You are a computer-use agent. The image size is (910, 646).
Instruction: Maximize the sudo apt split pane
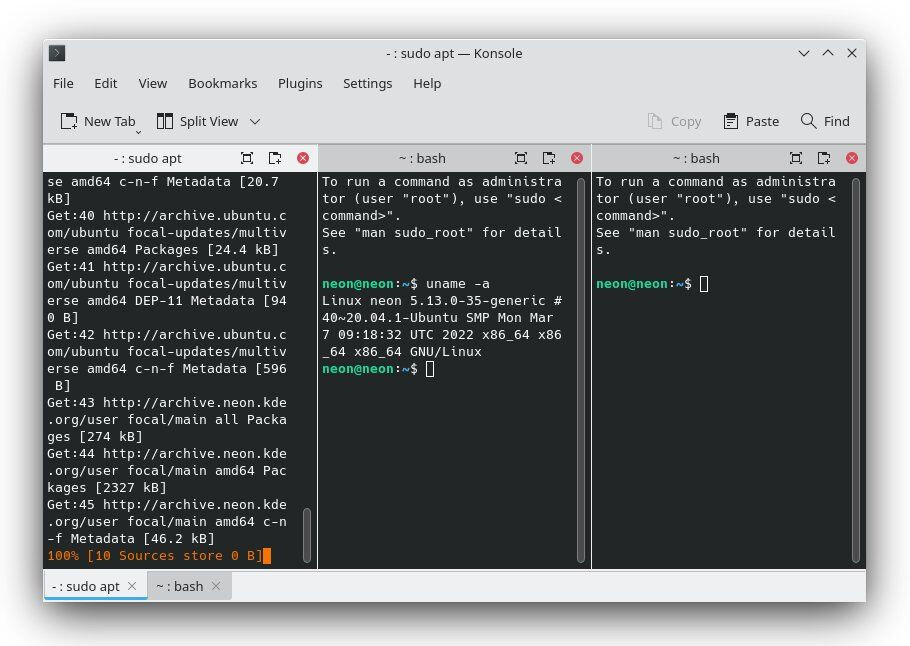(247, 158)
